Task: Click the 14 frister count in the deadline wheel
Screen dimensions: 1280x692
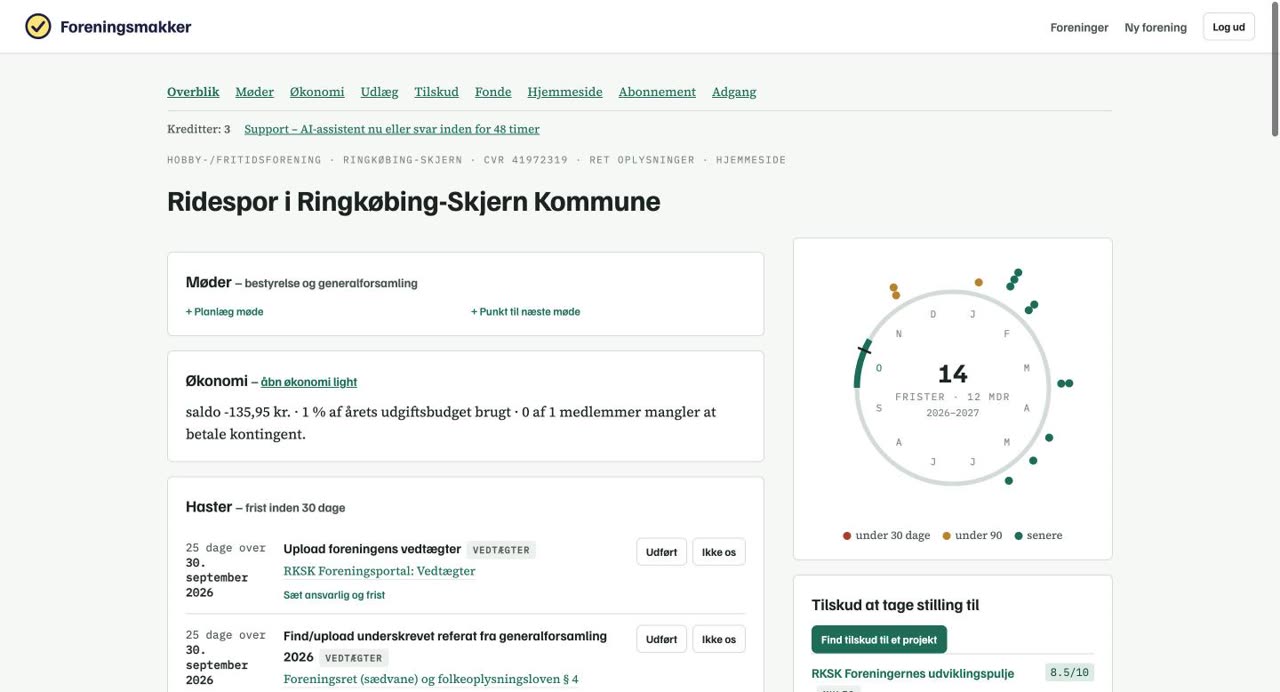Action: click(x=953, y=374)
